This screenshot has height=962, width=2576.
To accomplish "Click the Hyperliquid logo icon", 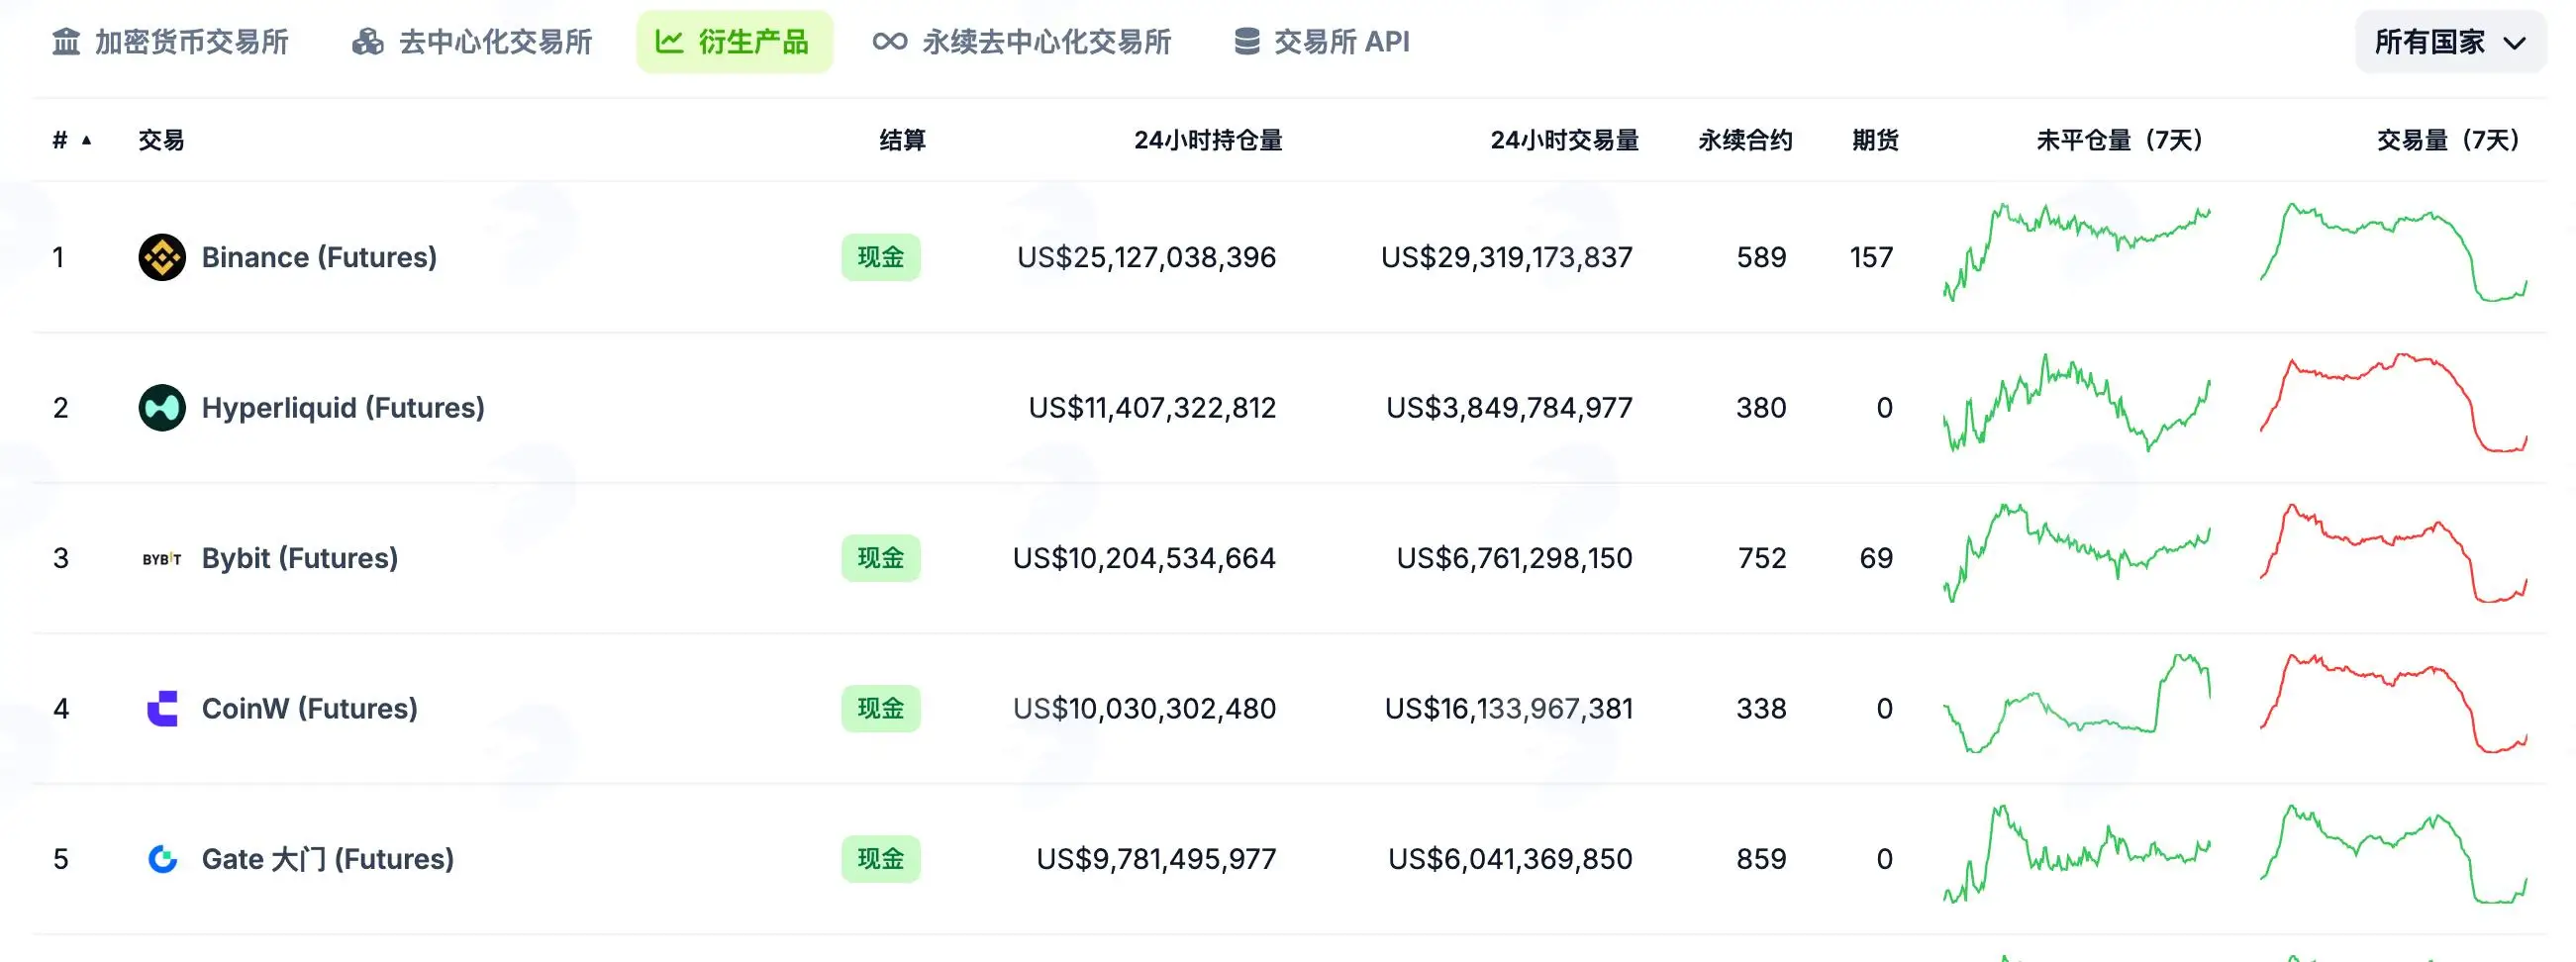I will [162, 408].
